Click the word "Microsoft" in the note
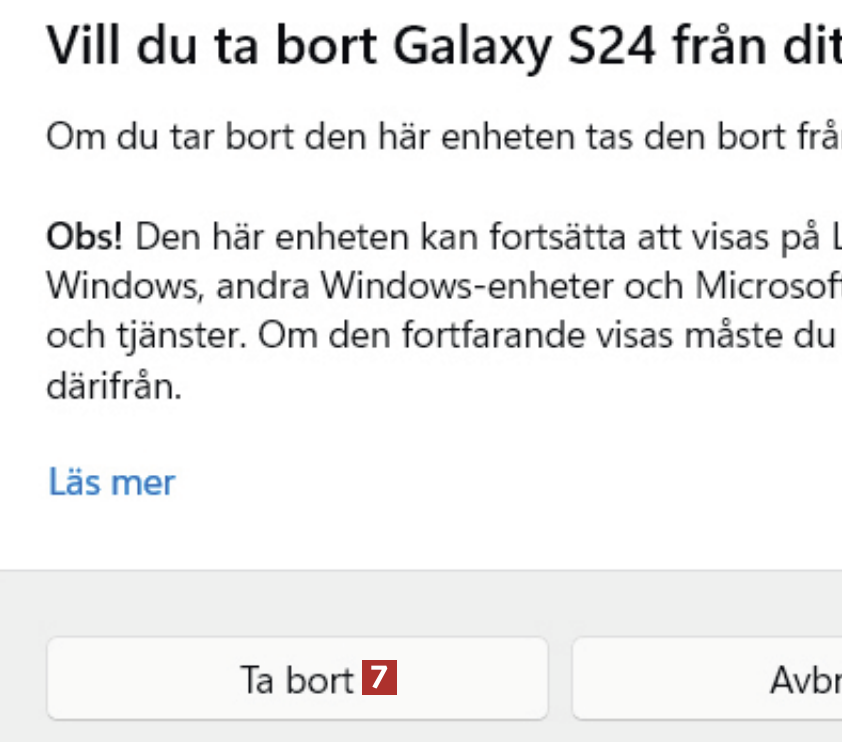The width and height of the screenshot is (842, 742). tap(770, 285)
